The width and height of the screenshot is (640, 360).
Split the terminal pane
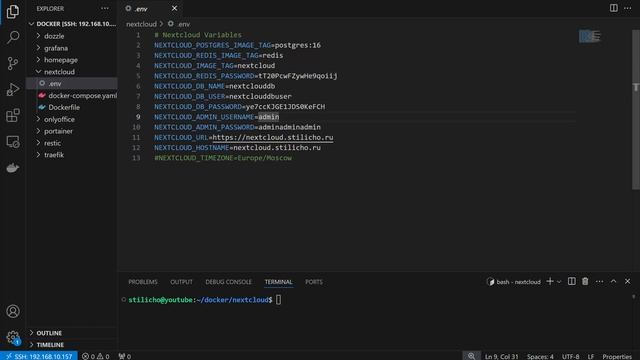click(571, 282)
